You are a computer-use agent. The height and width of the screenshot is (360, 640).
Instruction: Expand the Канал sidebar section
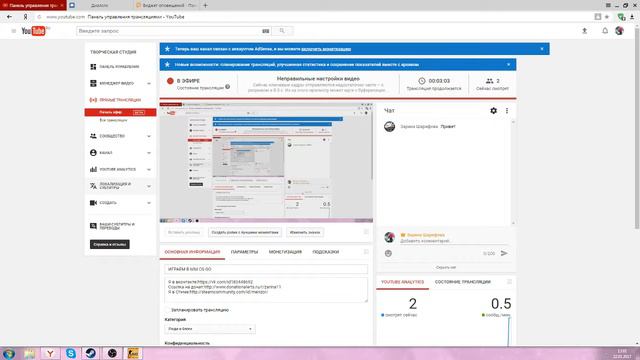click(149, 153)
